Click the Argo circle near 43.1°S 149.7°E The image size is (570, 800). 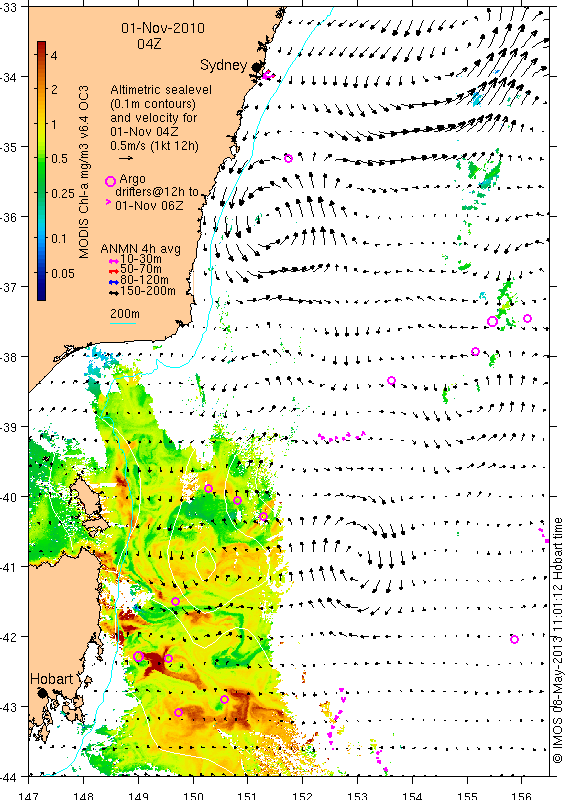[178, 712]
